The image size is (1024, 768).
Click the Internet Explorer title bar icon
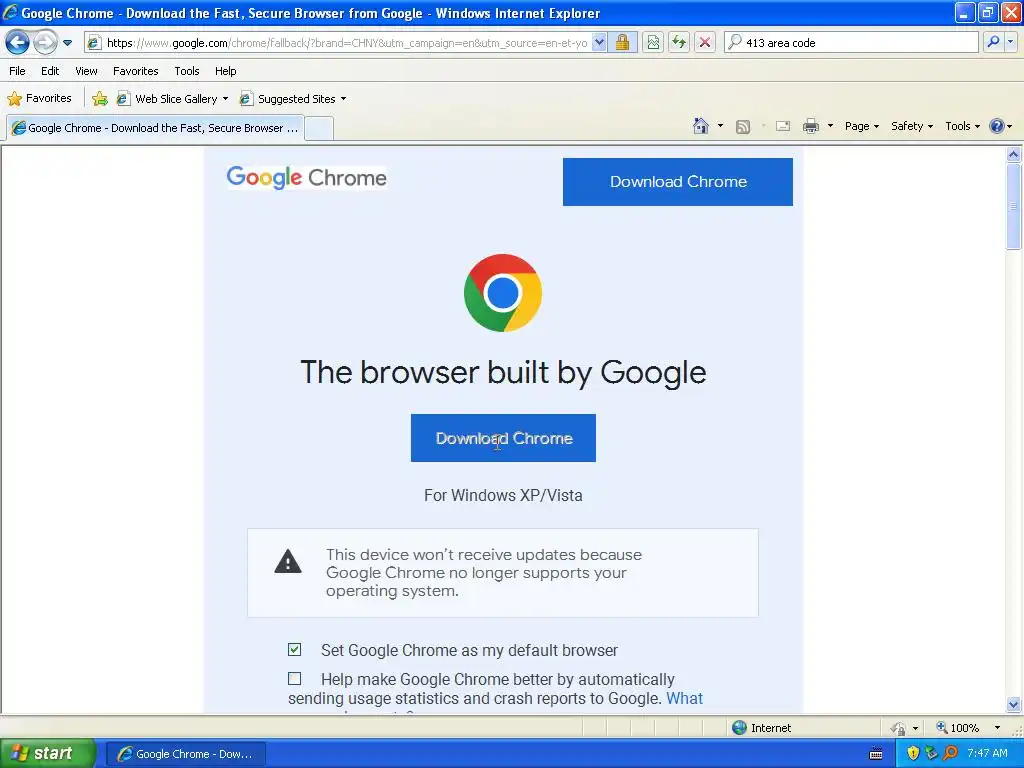pos(10,12)
